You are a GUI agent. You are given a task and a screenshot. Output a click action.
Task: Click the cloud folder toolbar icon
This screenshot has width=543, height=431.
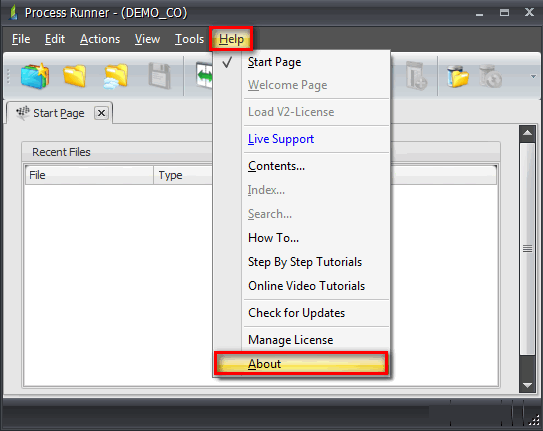click(x=116, y=76)
